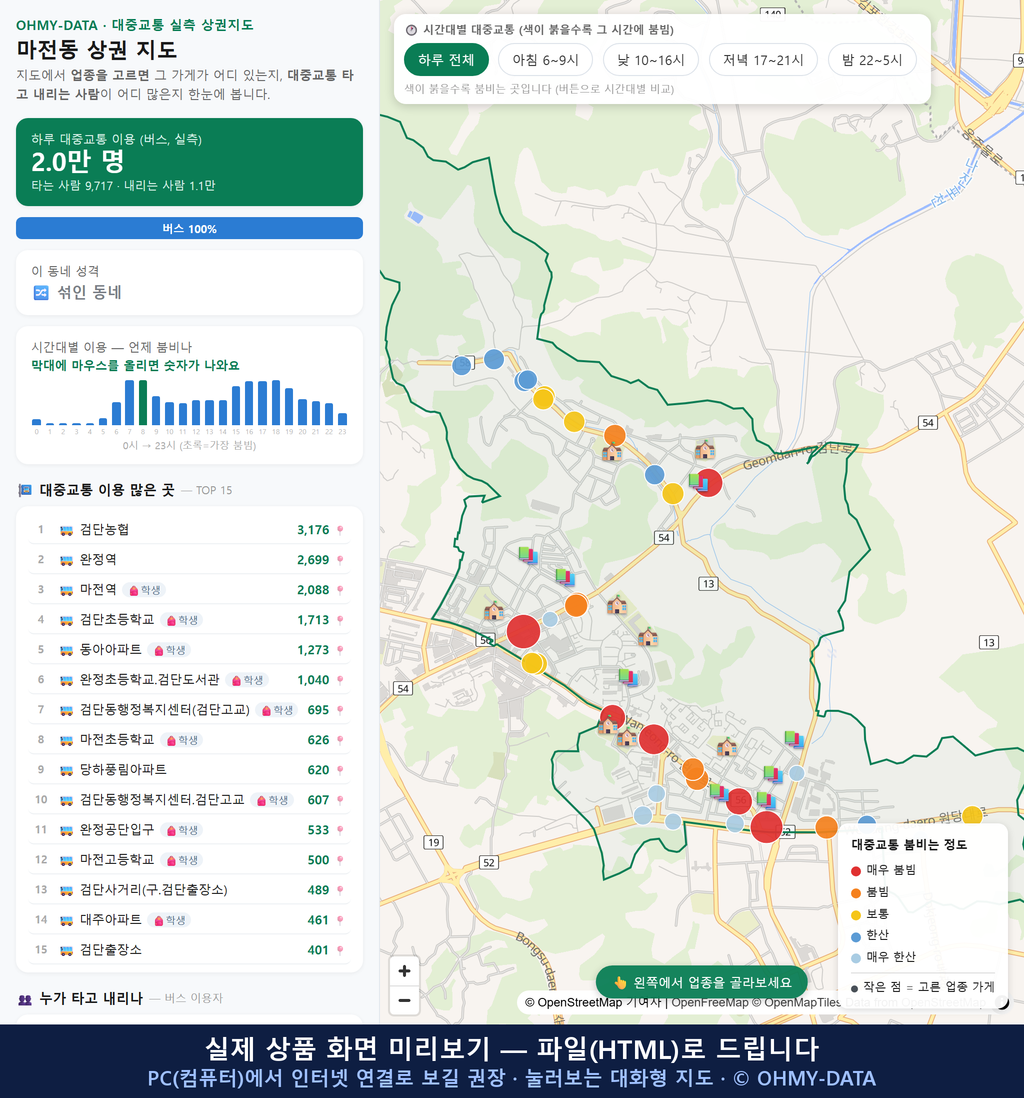Click the bus icon before 검단사거리(구.검단출장소)
This screenshot has height=1098, width=1024.
66,891
